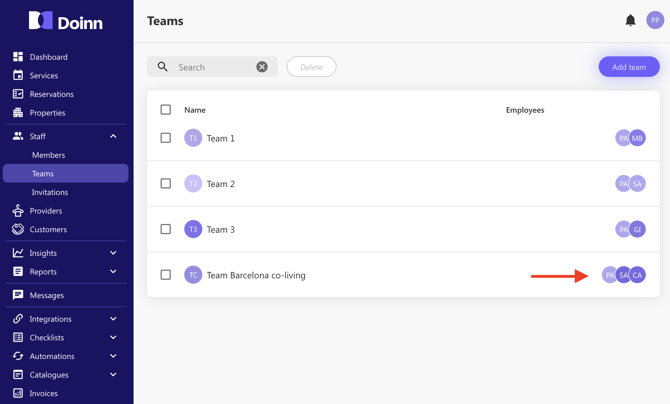
Task: Check the Team 2 checkbox
Action: click(166, 183)
